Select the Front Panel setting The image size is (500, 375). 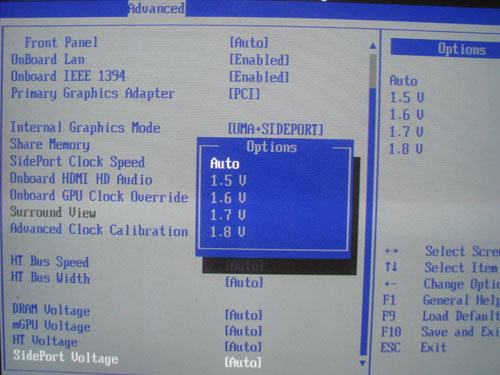61,42
